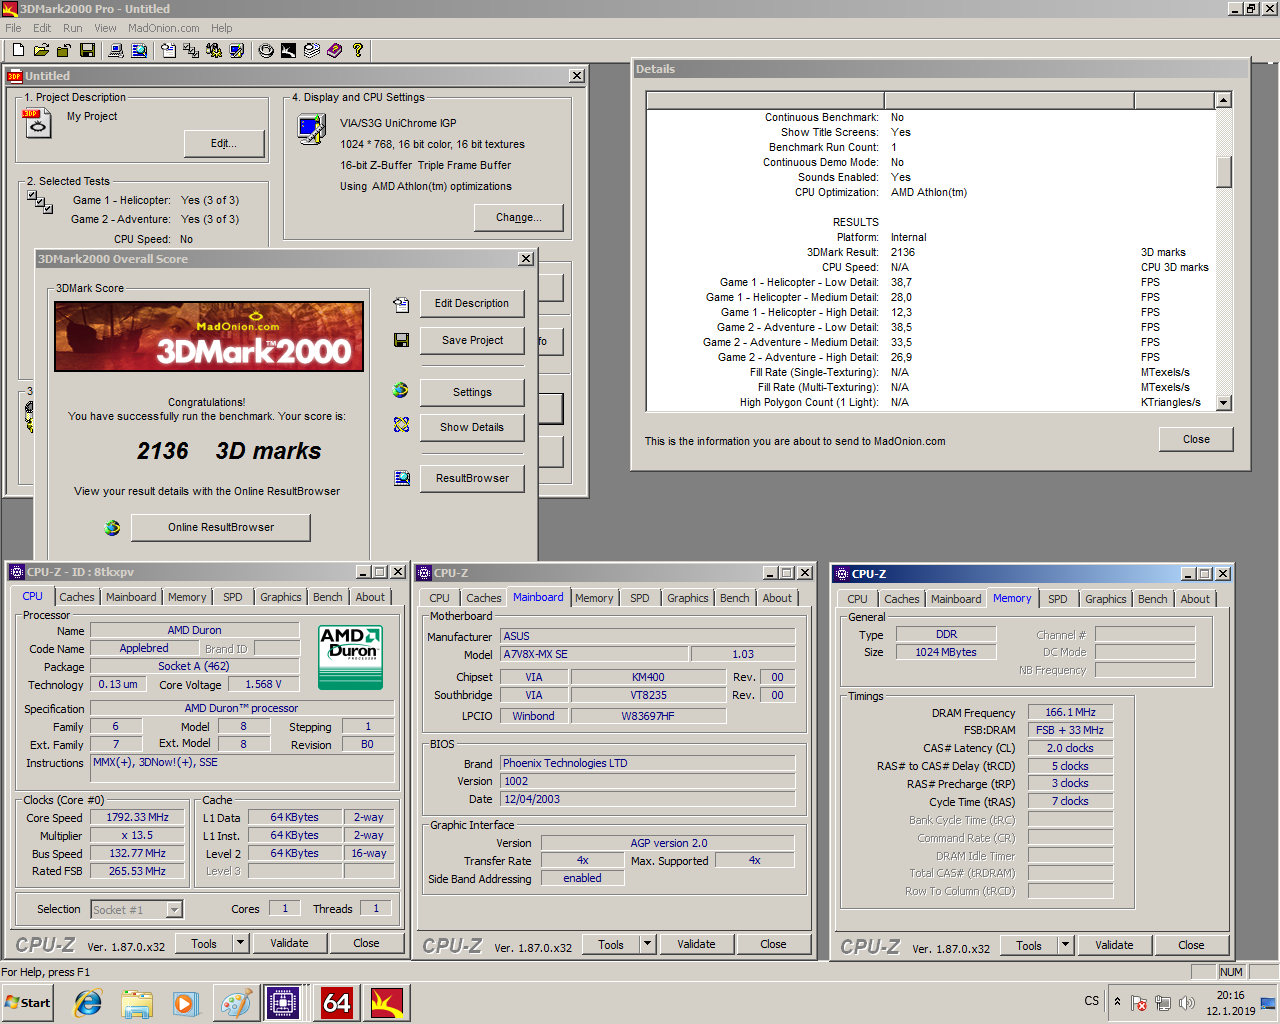Click the globe icon beside Online ResultBrowser
The height and width of the screenshot is (1024, 1280).
point(112,527)
